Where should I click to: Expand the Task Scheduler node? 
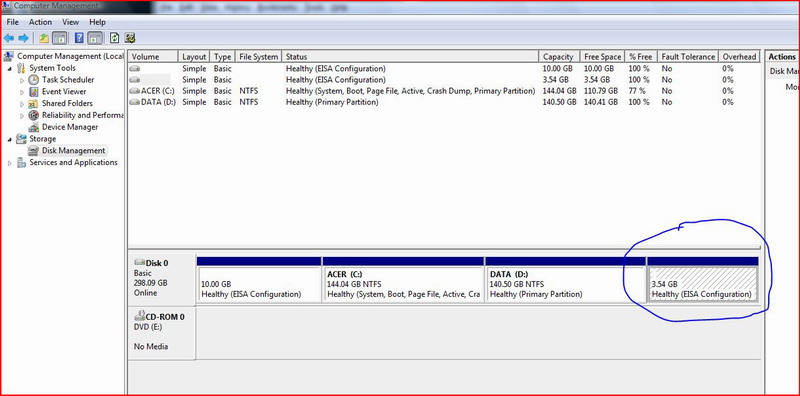22,80
